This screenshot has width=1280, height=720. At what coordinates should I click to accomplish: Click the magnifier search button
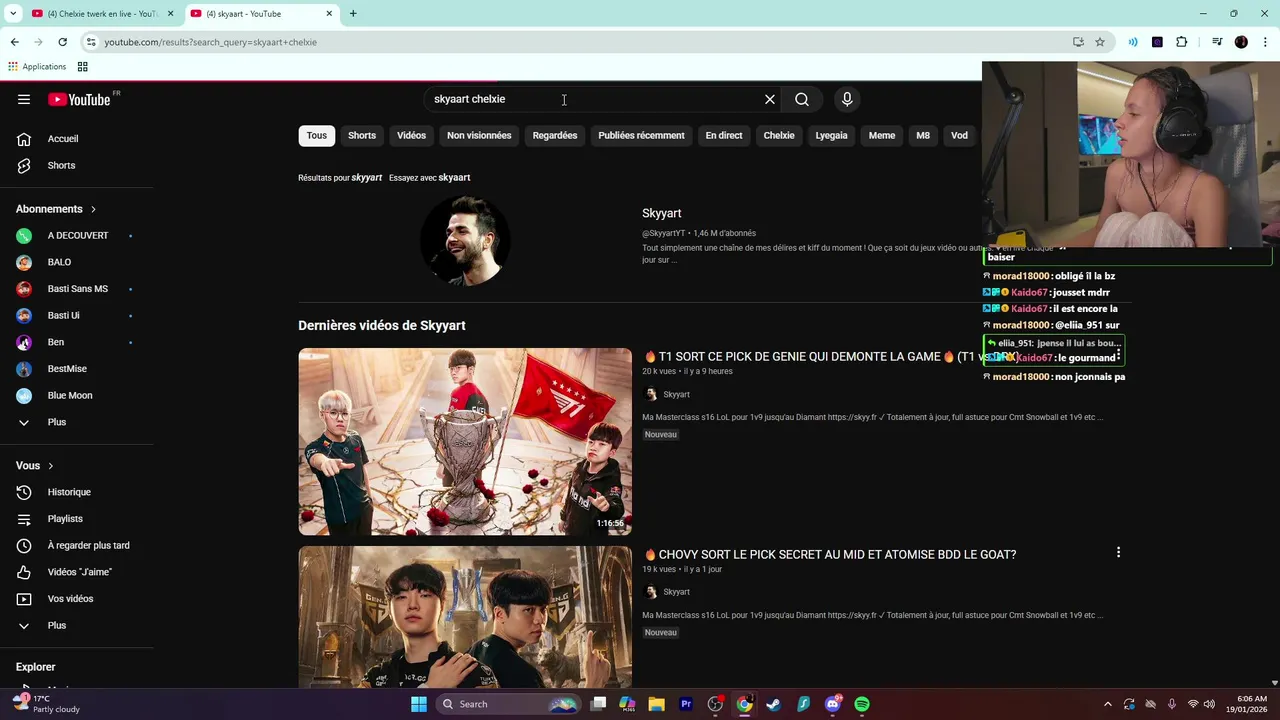tap(802, 99)
